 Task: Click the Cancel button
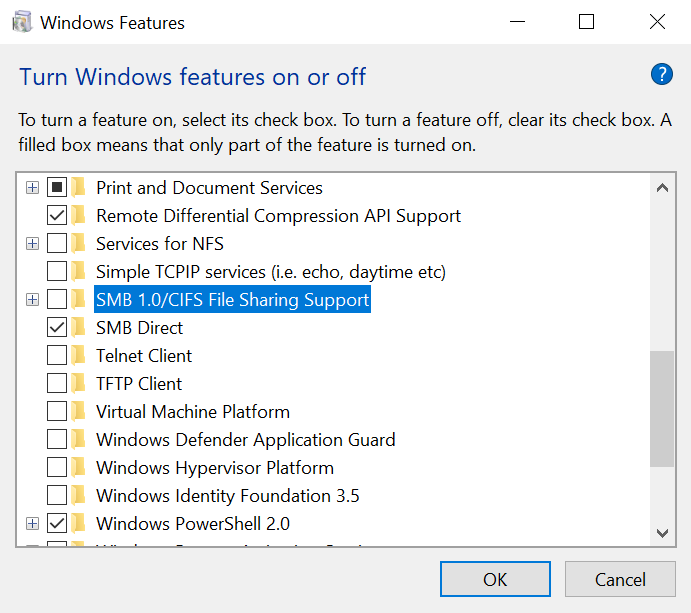pyautogui.click(x=620, y=579)
